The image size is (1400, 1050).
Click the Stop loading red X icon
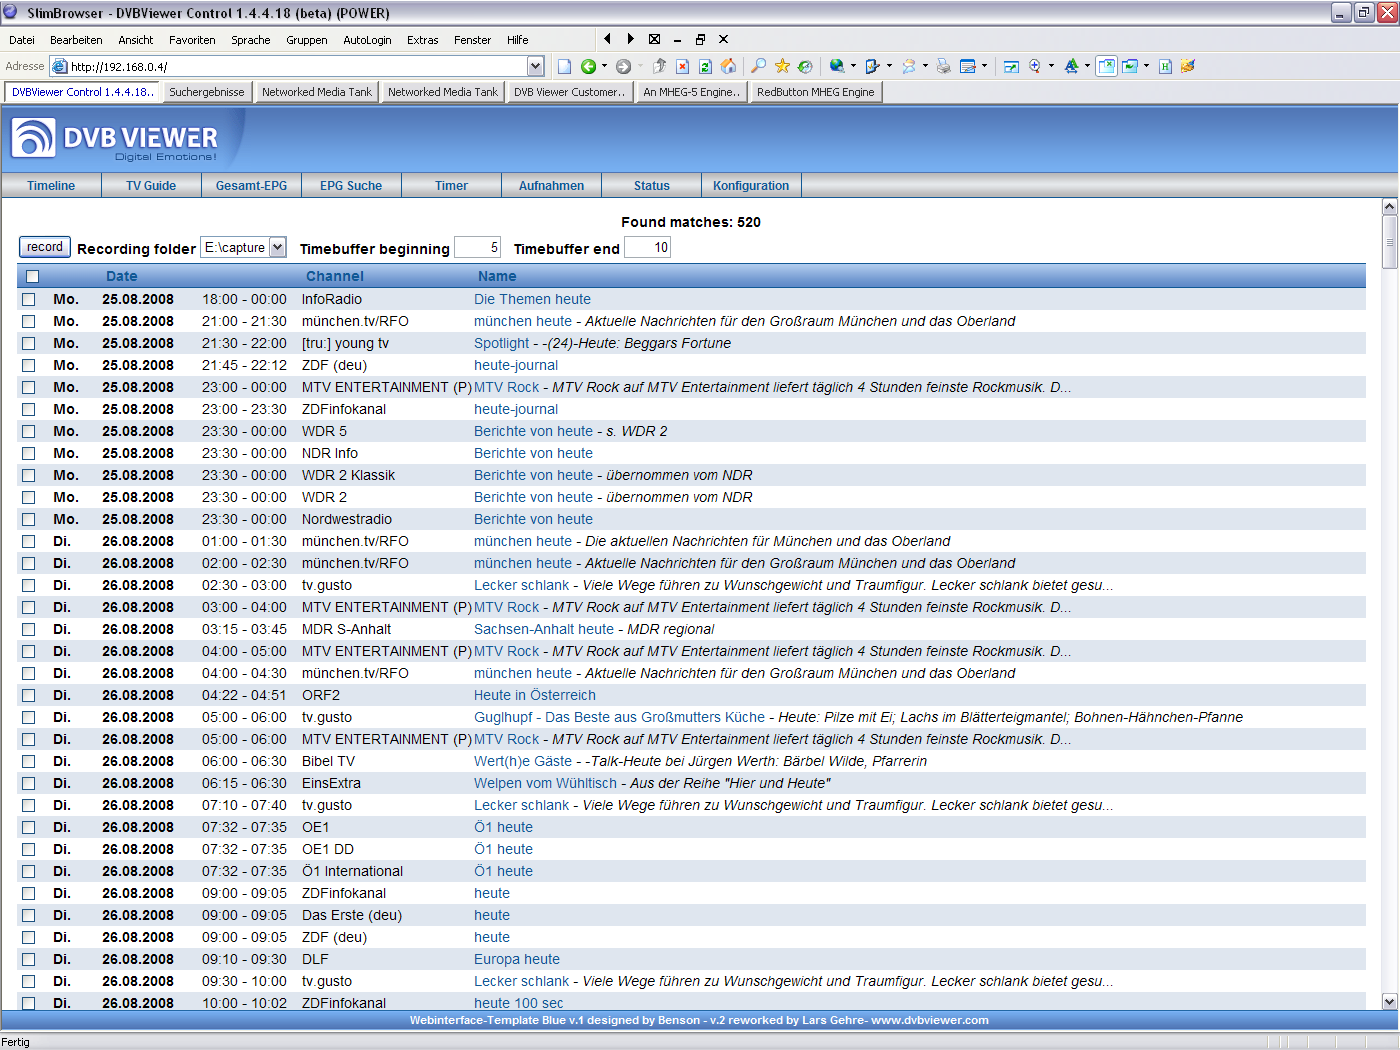tap(682, 66)
